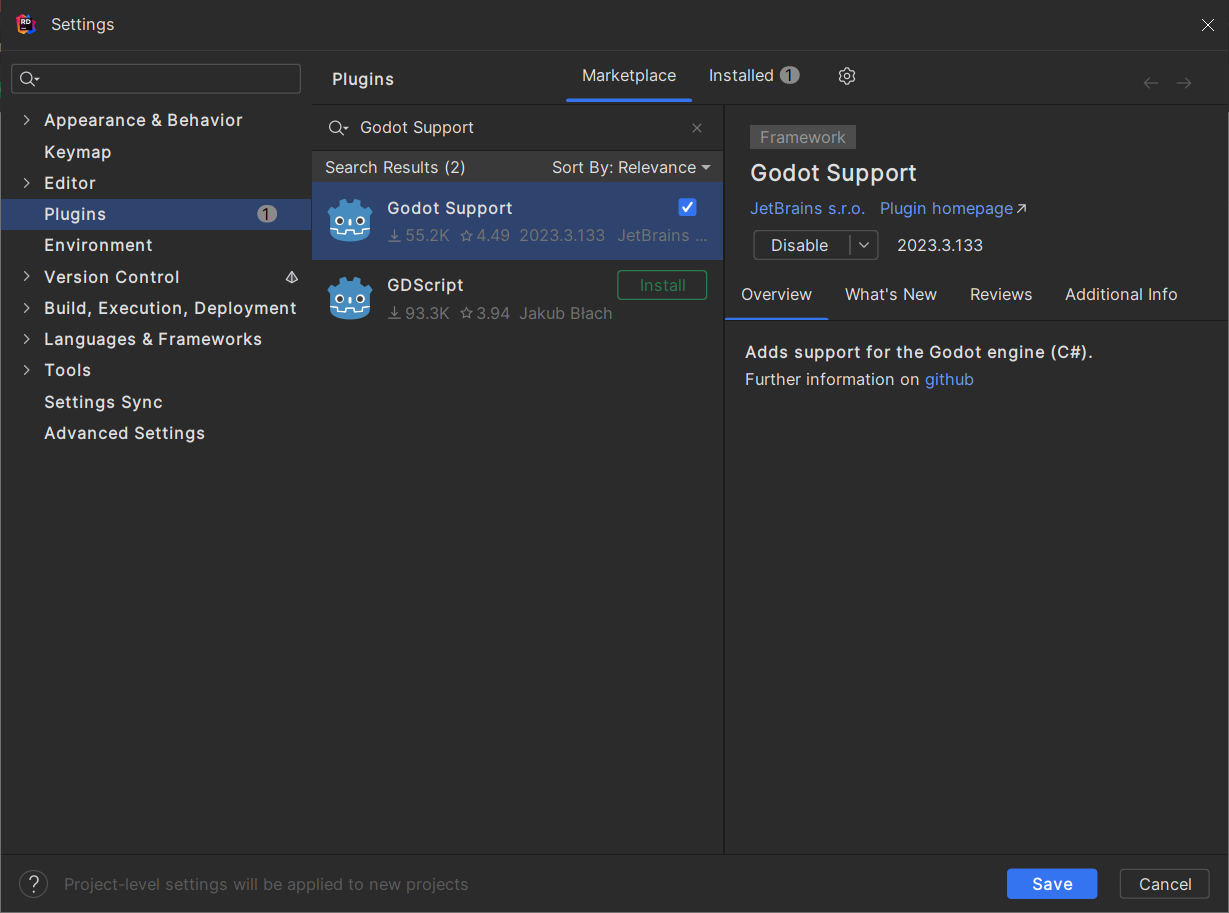Click the Installed tab count badge
The image size is (1229, 913).
[x=790, y=75]
